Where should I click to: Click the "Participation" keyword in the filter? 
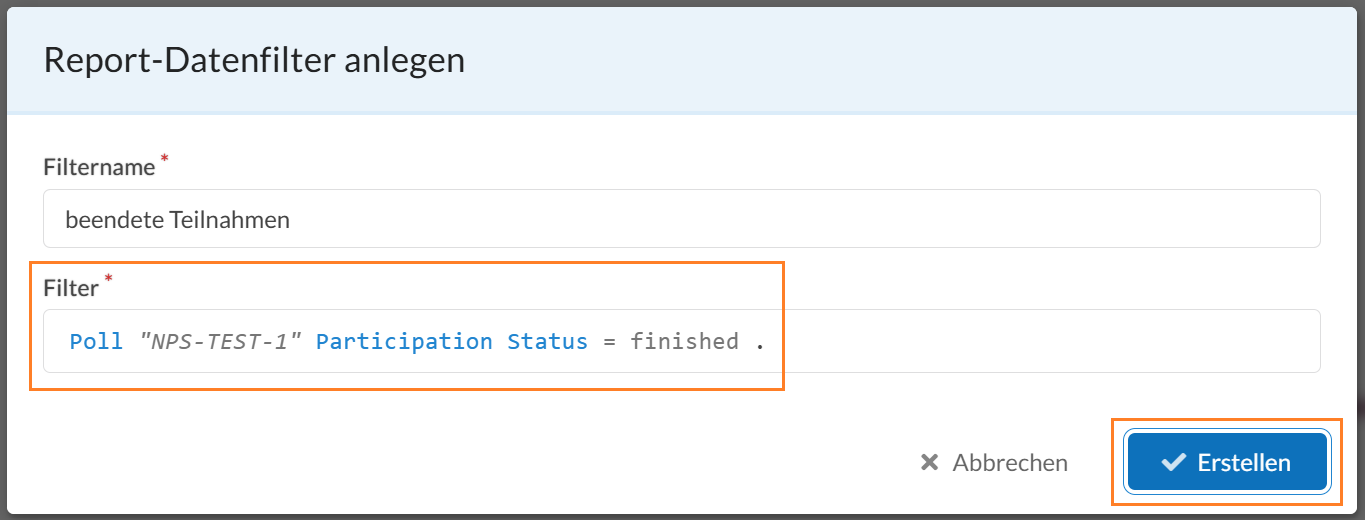point(404,341)
